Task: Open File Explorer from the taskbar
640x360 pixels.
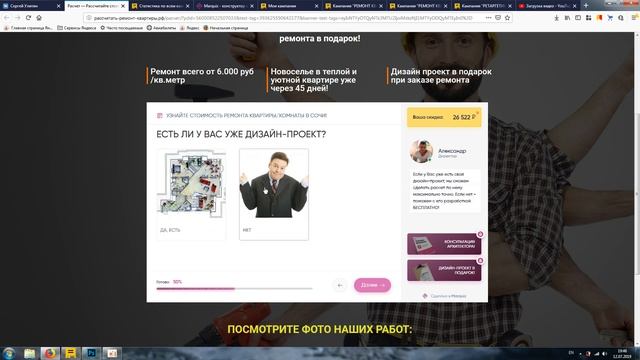Action: point(29,353)
